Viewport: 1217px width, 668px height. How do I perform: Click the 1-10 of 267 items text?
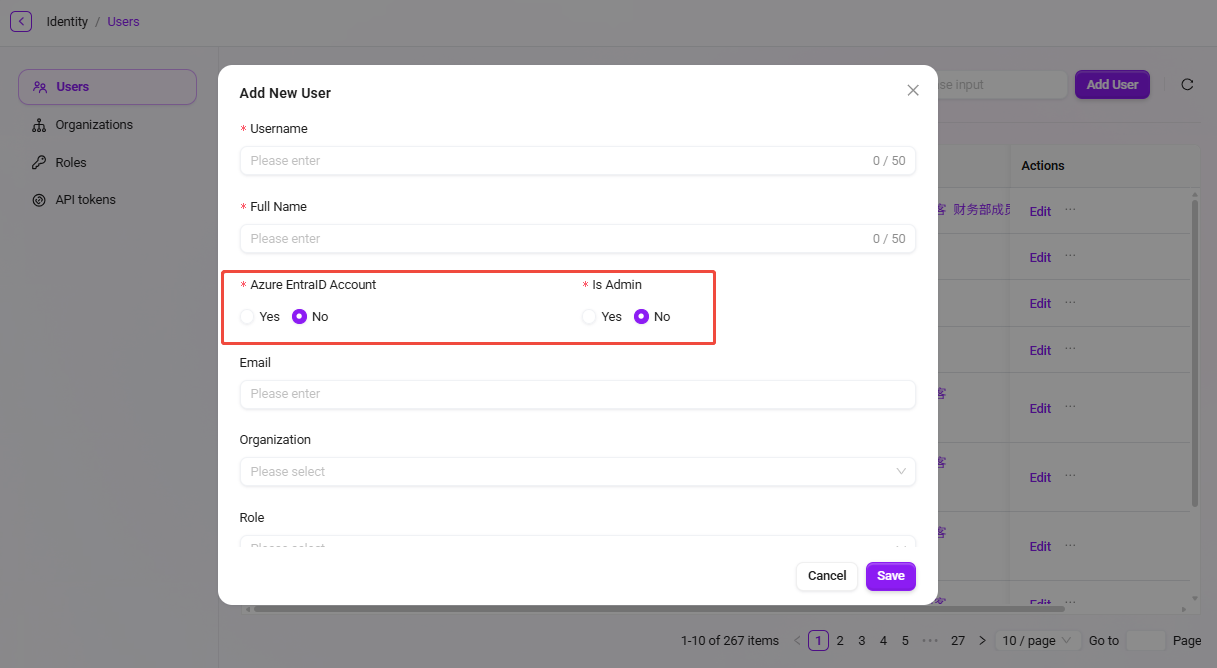(x=730, y=641)
